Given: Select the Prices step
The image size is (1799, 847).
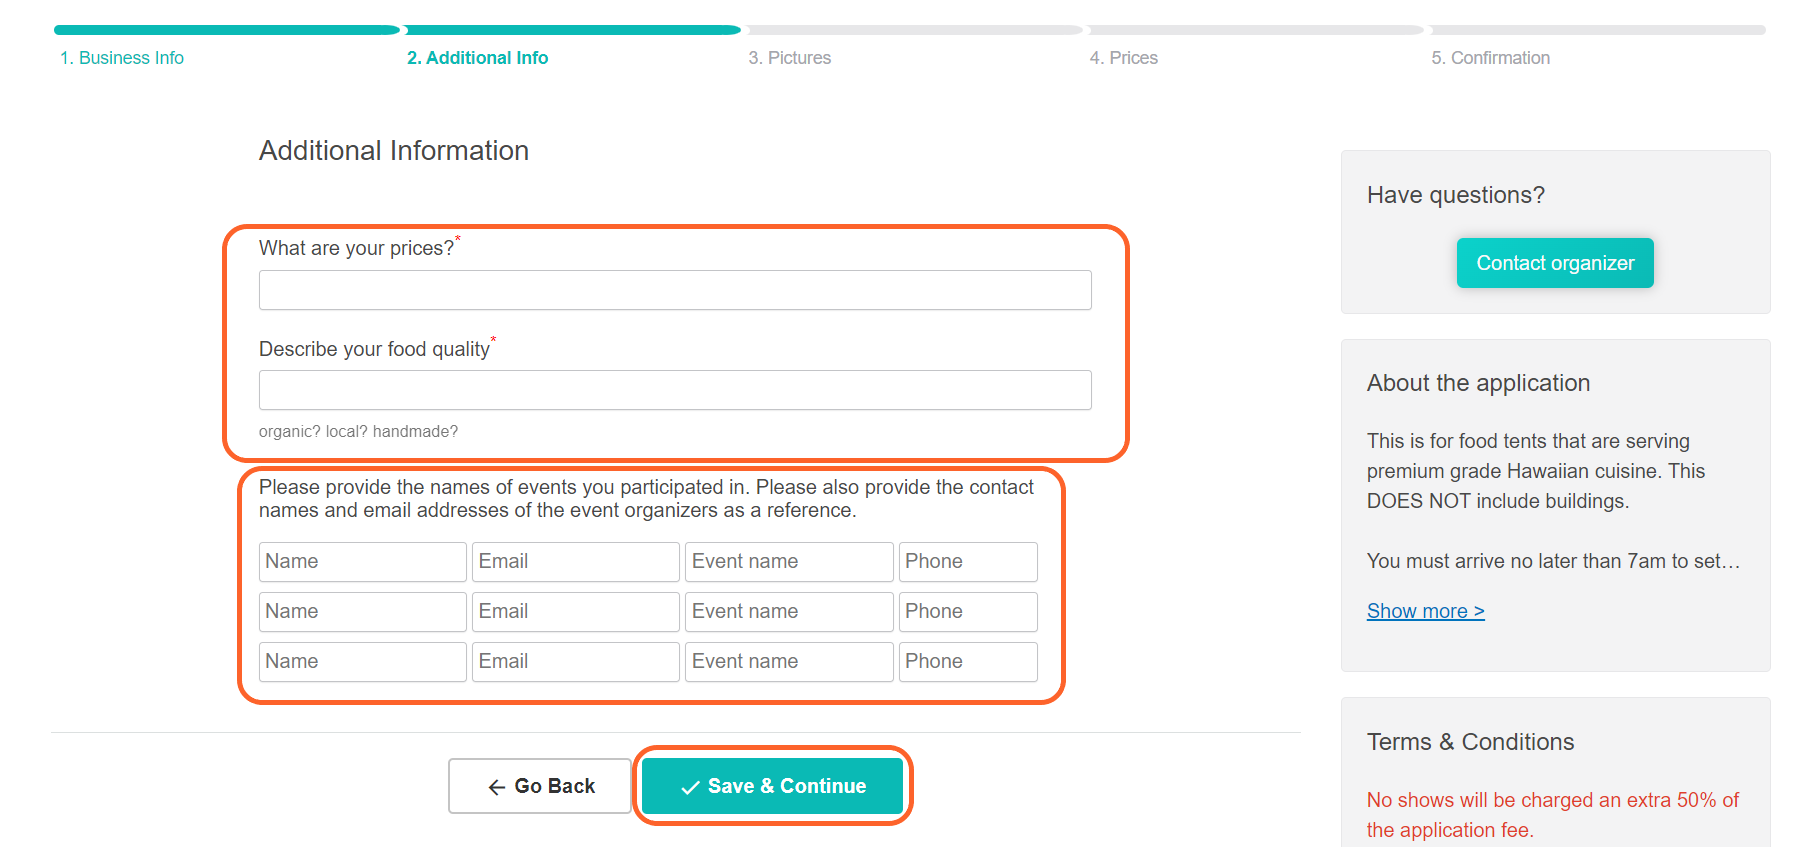Looking at the screenshot, I should [1124, 57].
